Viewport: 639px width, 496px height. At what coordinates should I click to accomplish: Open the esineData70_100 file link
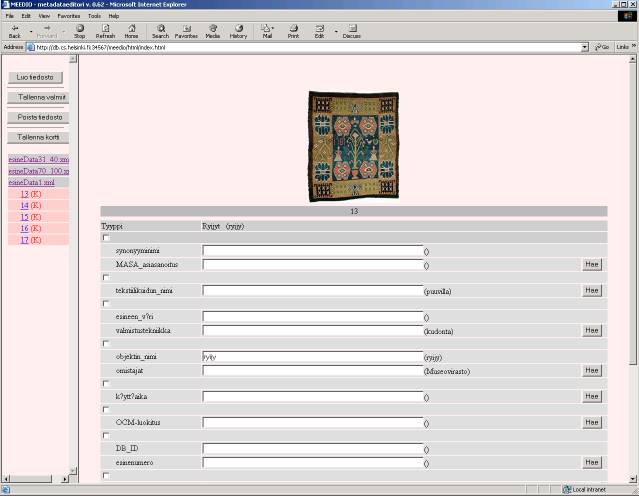point(39,171)
